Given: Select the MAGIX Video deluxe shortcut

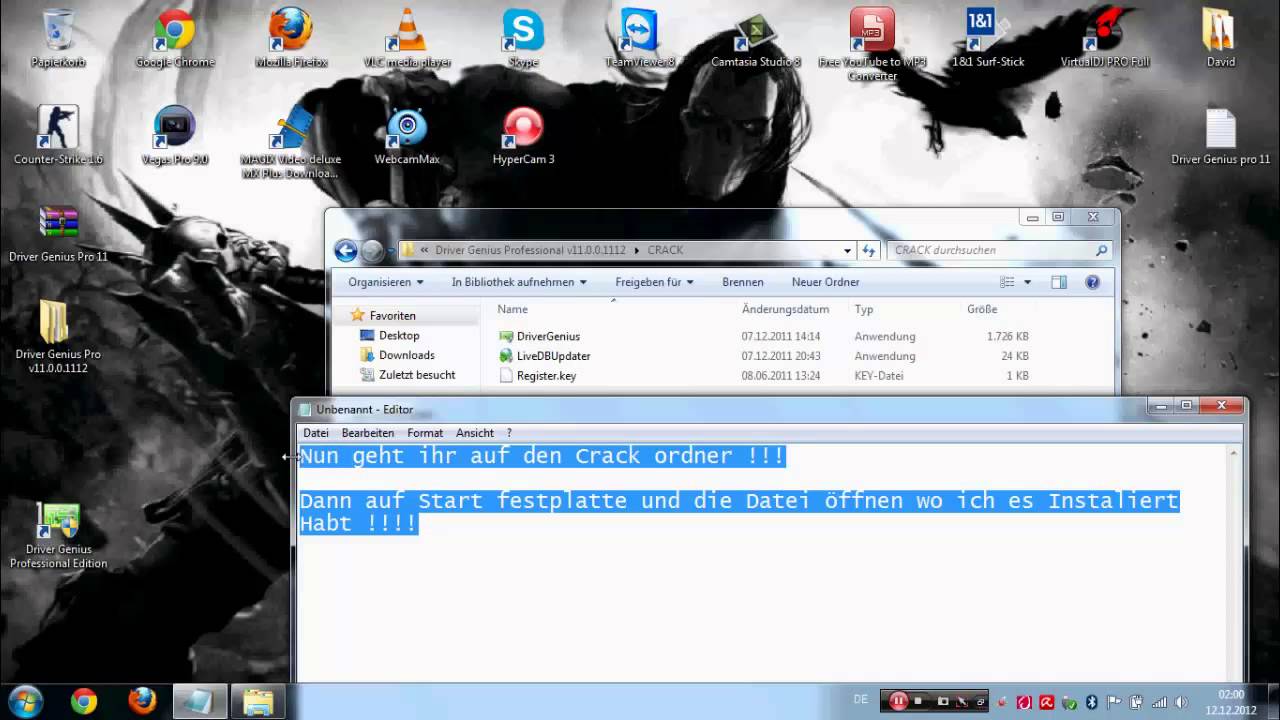Looking at the screenshot, I should pyautogui.click(x=291, y=142).
